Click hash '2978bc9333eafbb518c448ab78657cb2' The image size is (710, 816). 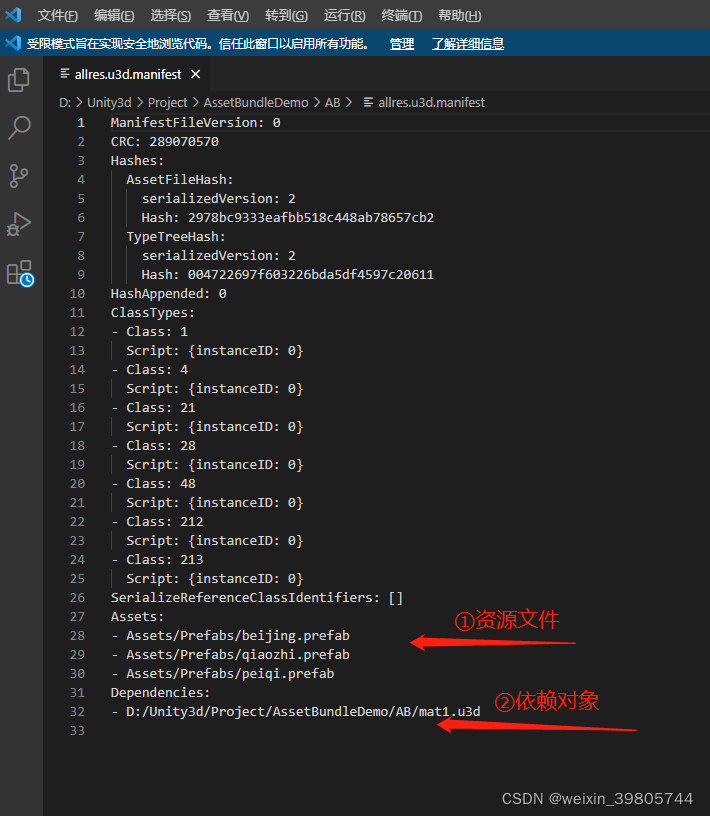coord(311,218)
